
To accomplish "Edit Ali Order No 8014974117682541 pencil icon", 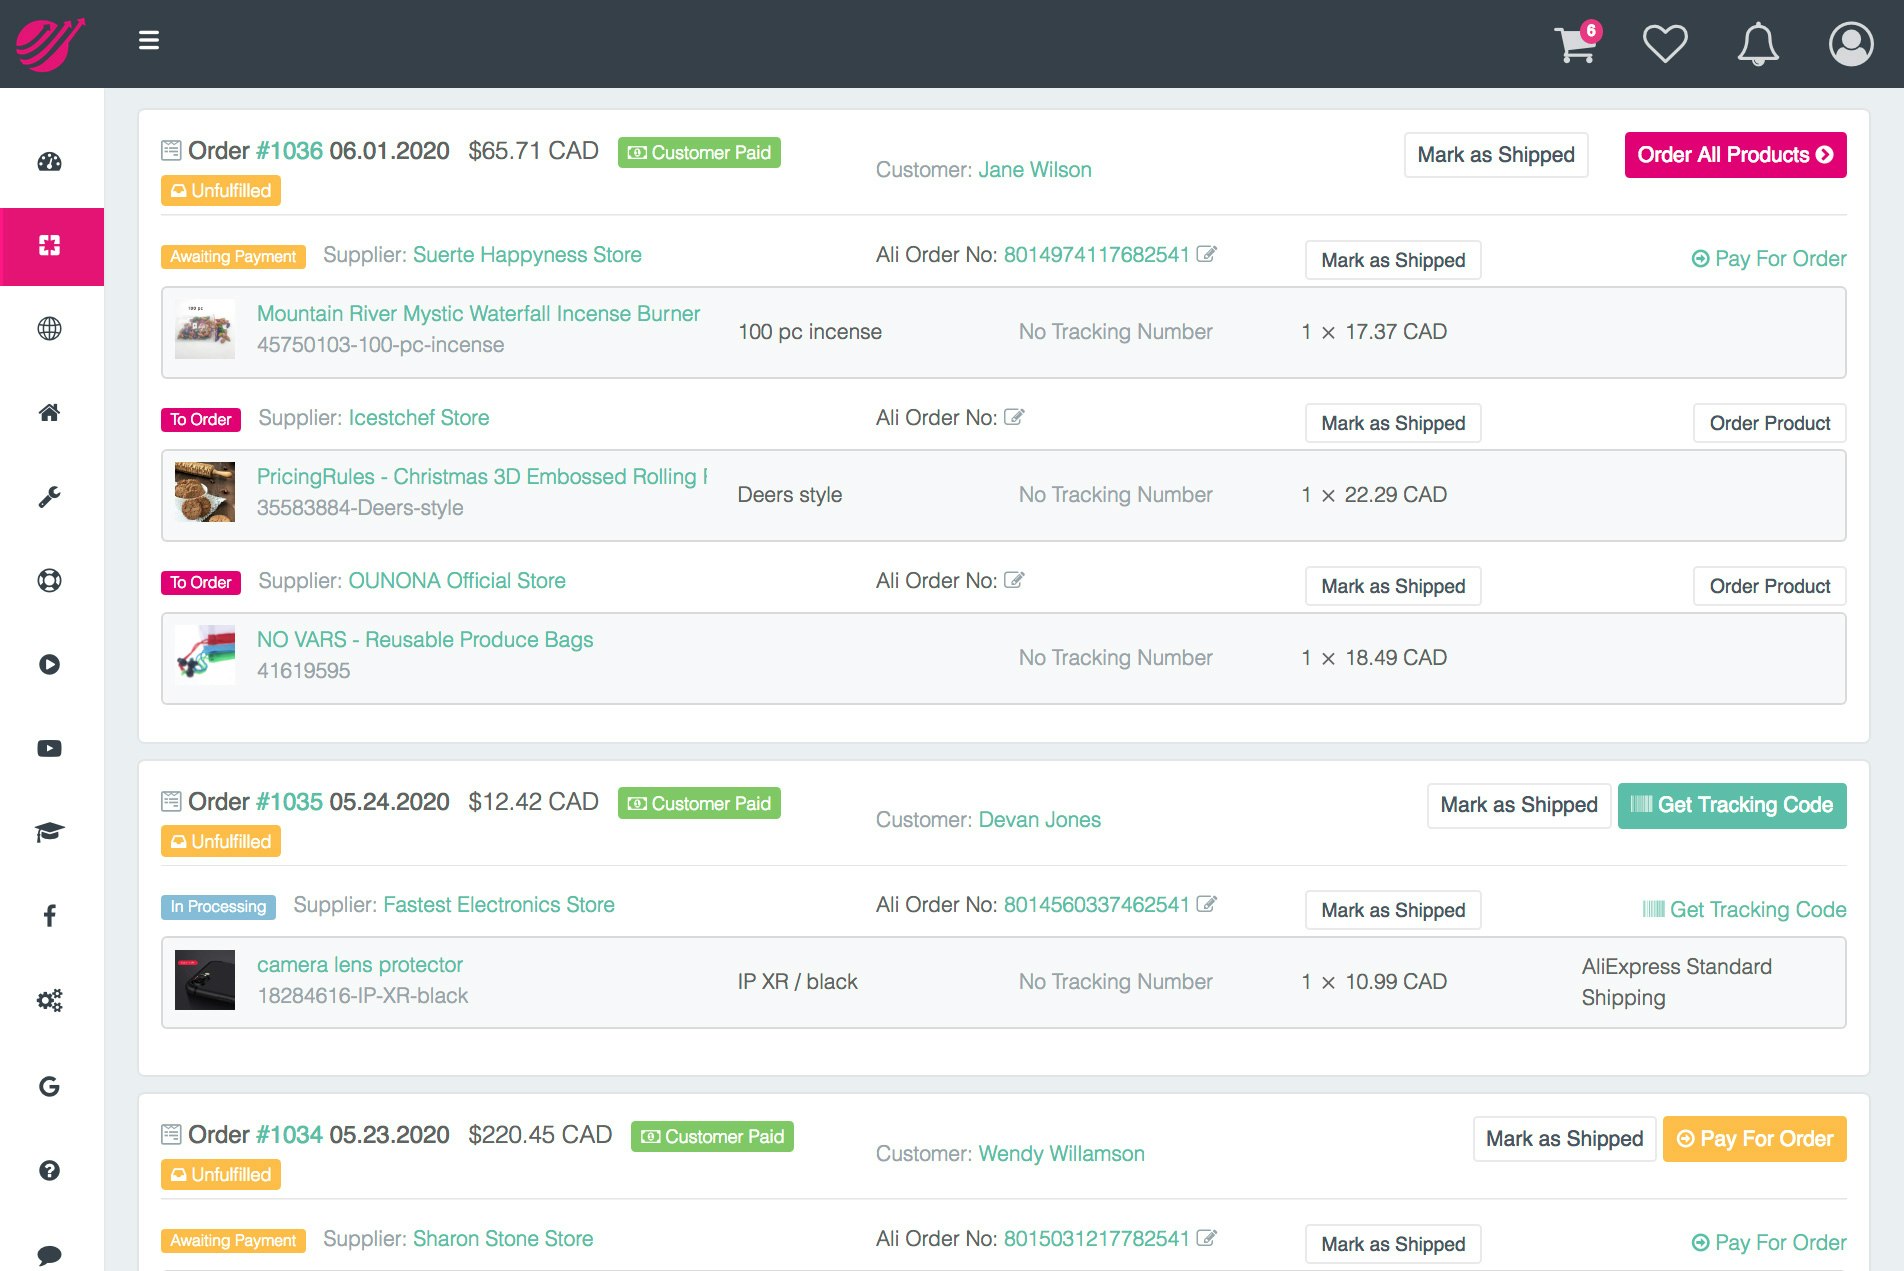I will coord(1207,254).
